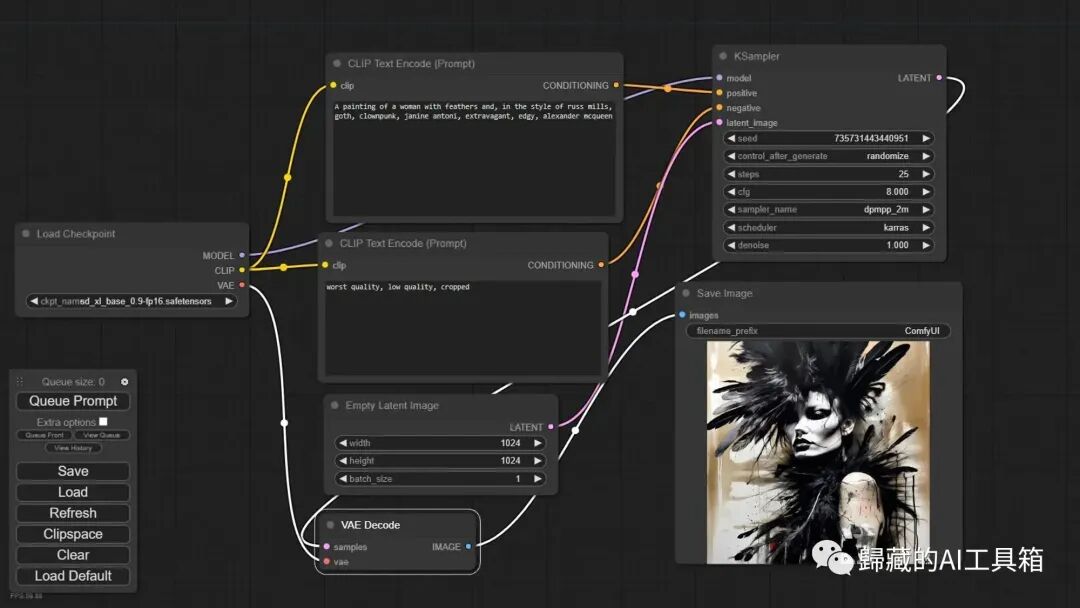Viewport: 1080px width, 608px height.
Task: Click the sampler_name left arrow
Action: point(731,209)
